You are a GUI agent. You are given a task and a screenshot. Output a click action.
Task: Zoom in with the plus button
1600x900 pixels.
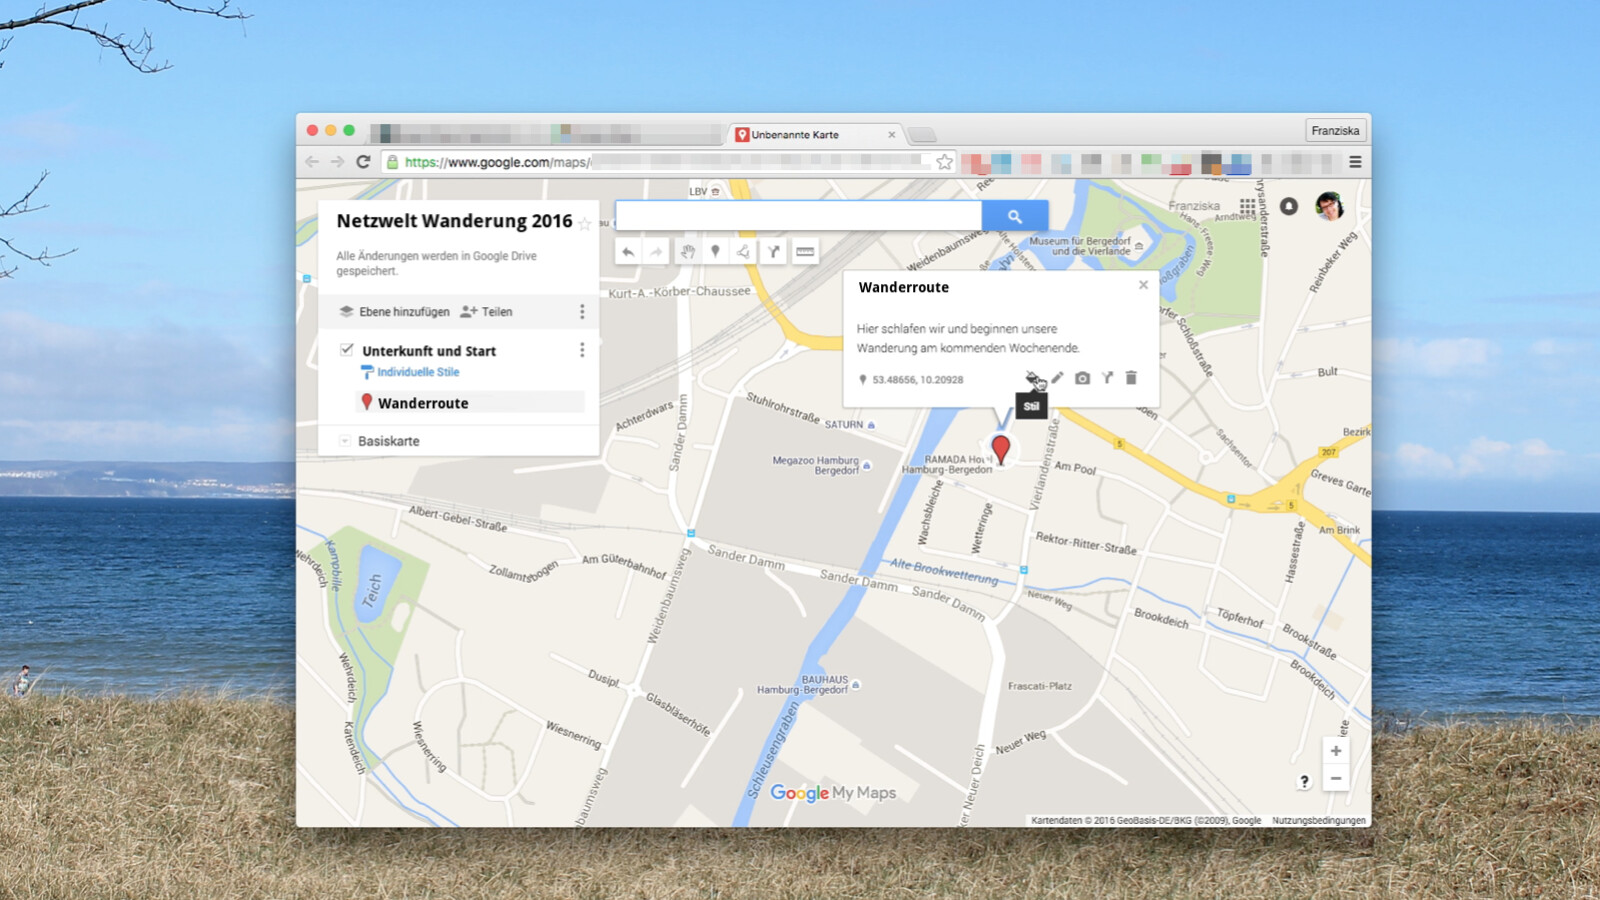pyautogui.click(x=1336, y=751)
